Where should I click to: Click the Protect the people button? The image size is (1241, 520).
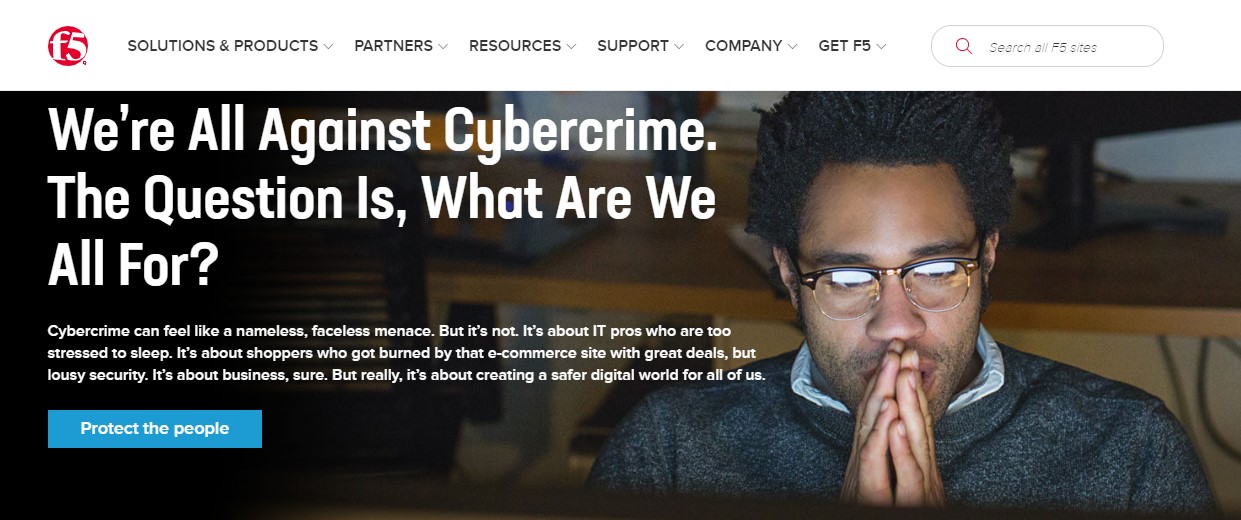(x=155, y=428)
